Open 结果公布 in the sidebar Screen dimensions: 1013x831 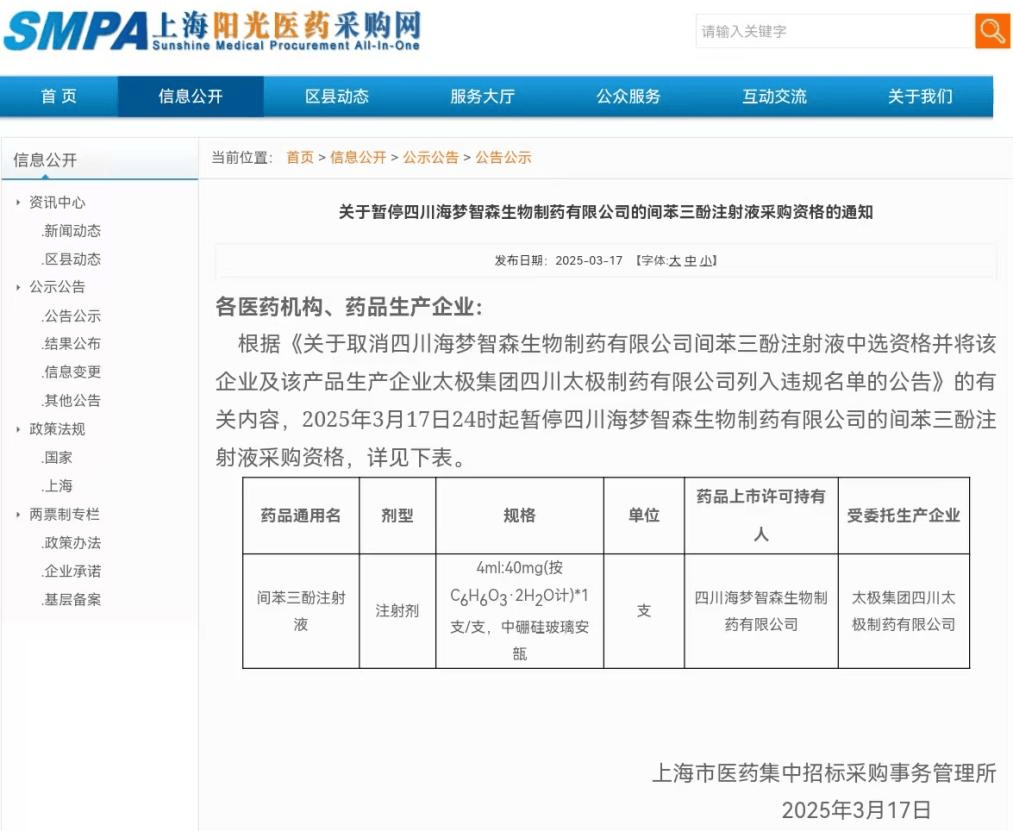coord(71,344)
